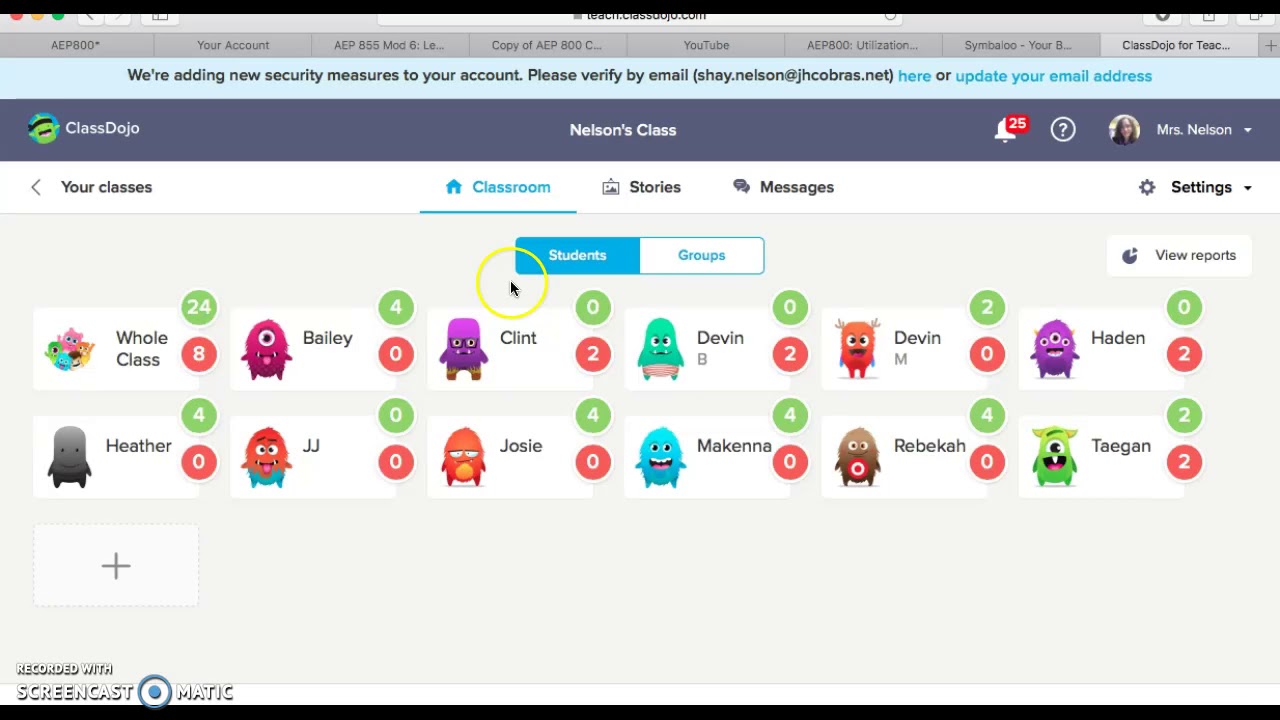This screenshot has width=1280, height=720.
Task: Expand the Settings dropdown arrow
Action: [1247, 188]
